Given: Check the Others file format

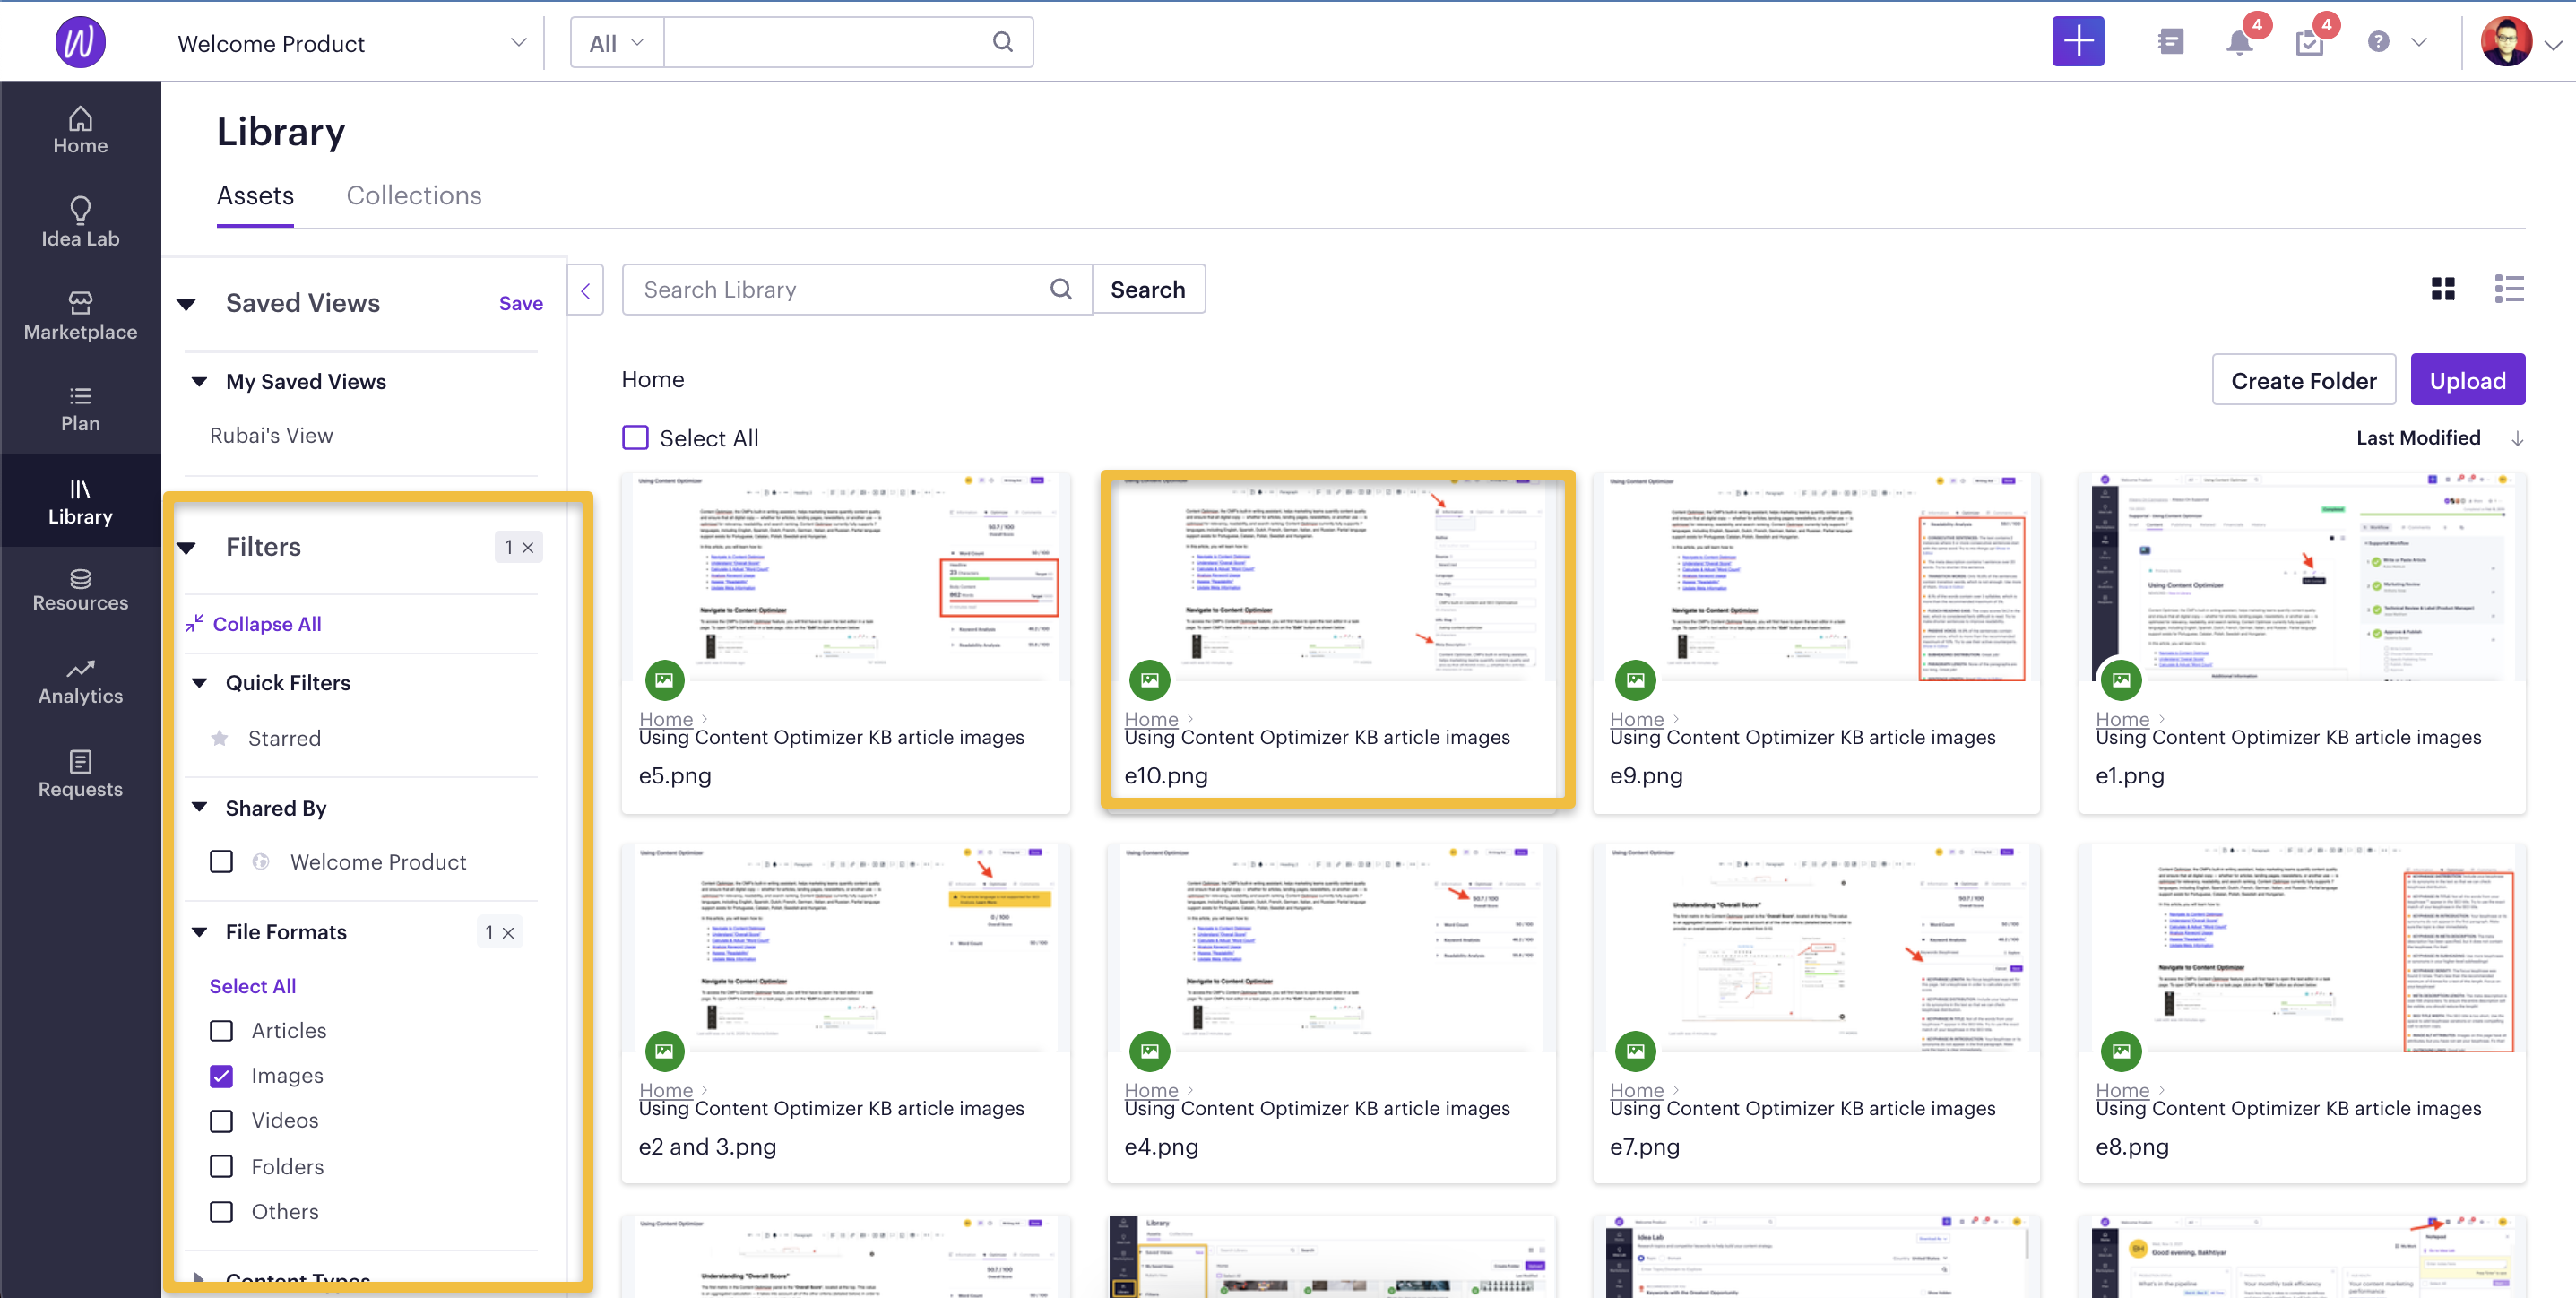Looking at the screenshot, I should tap(221, 1211).
